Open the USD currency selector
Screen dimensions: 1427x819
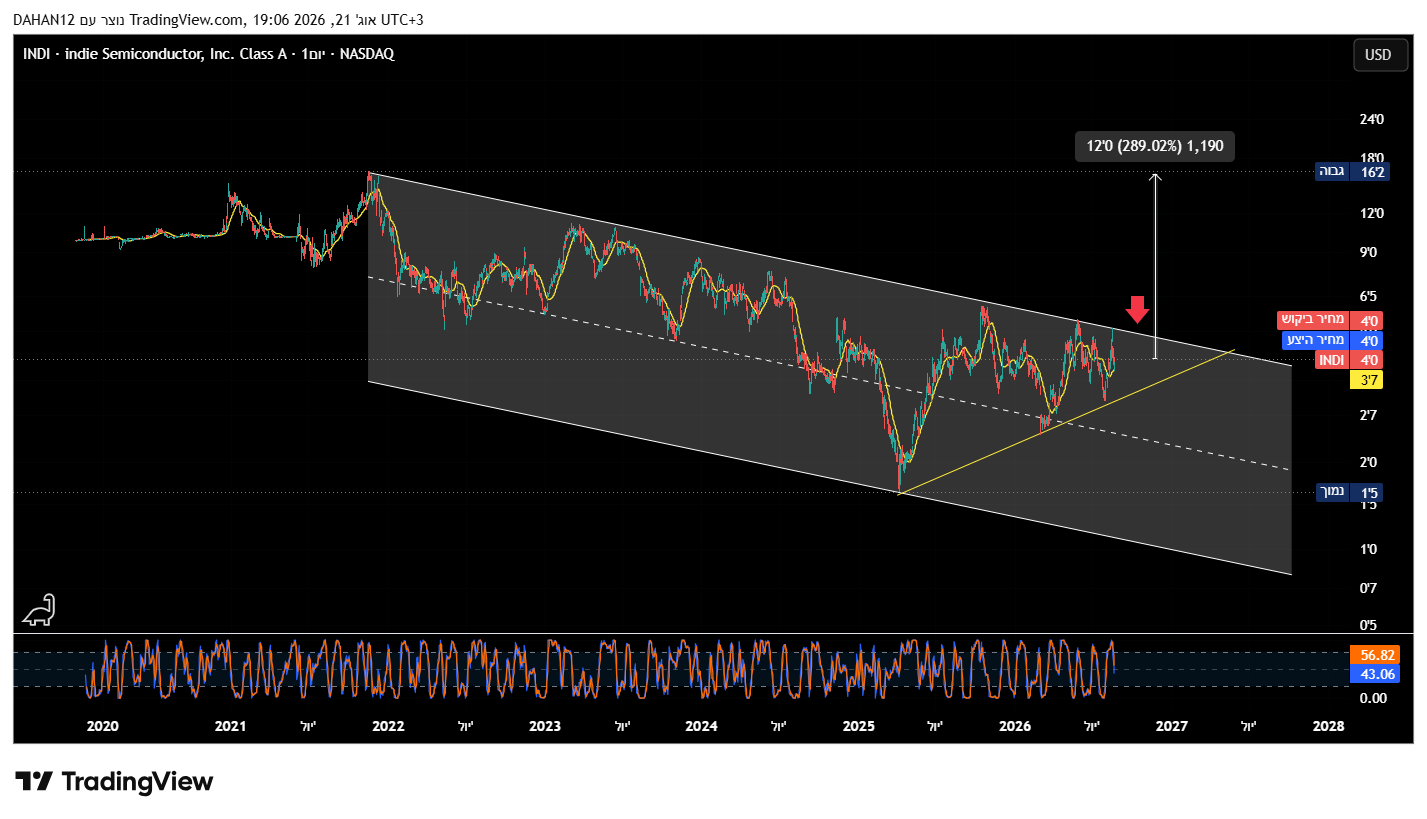click(x=1378, y=55)
